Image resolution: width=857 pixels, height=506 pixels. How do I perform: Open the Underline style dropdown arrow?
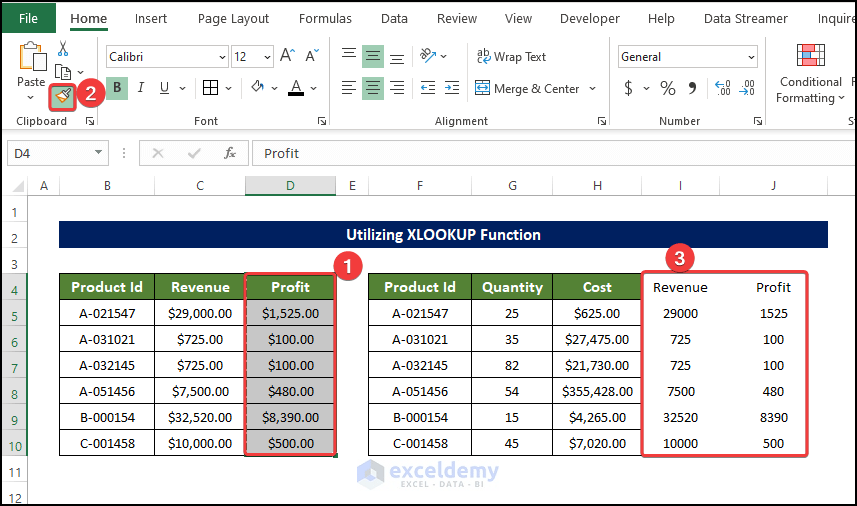pos(183,88)
